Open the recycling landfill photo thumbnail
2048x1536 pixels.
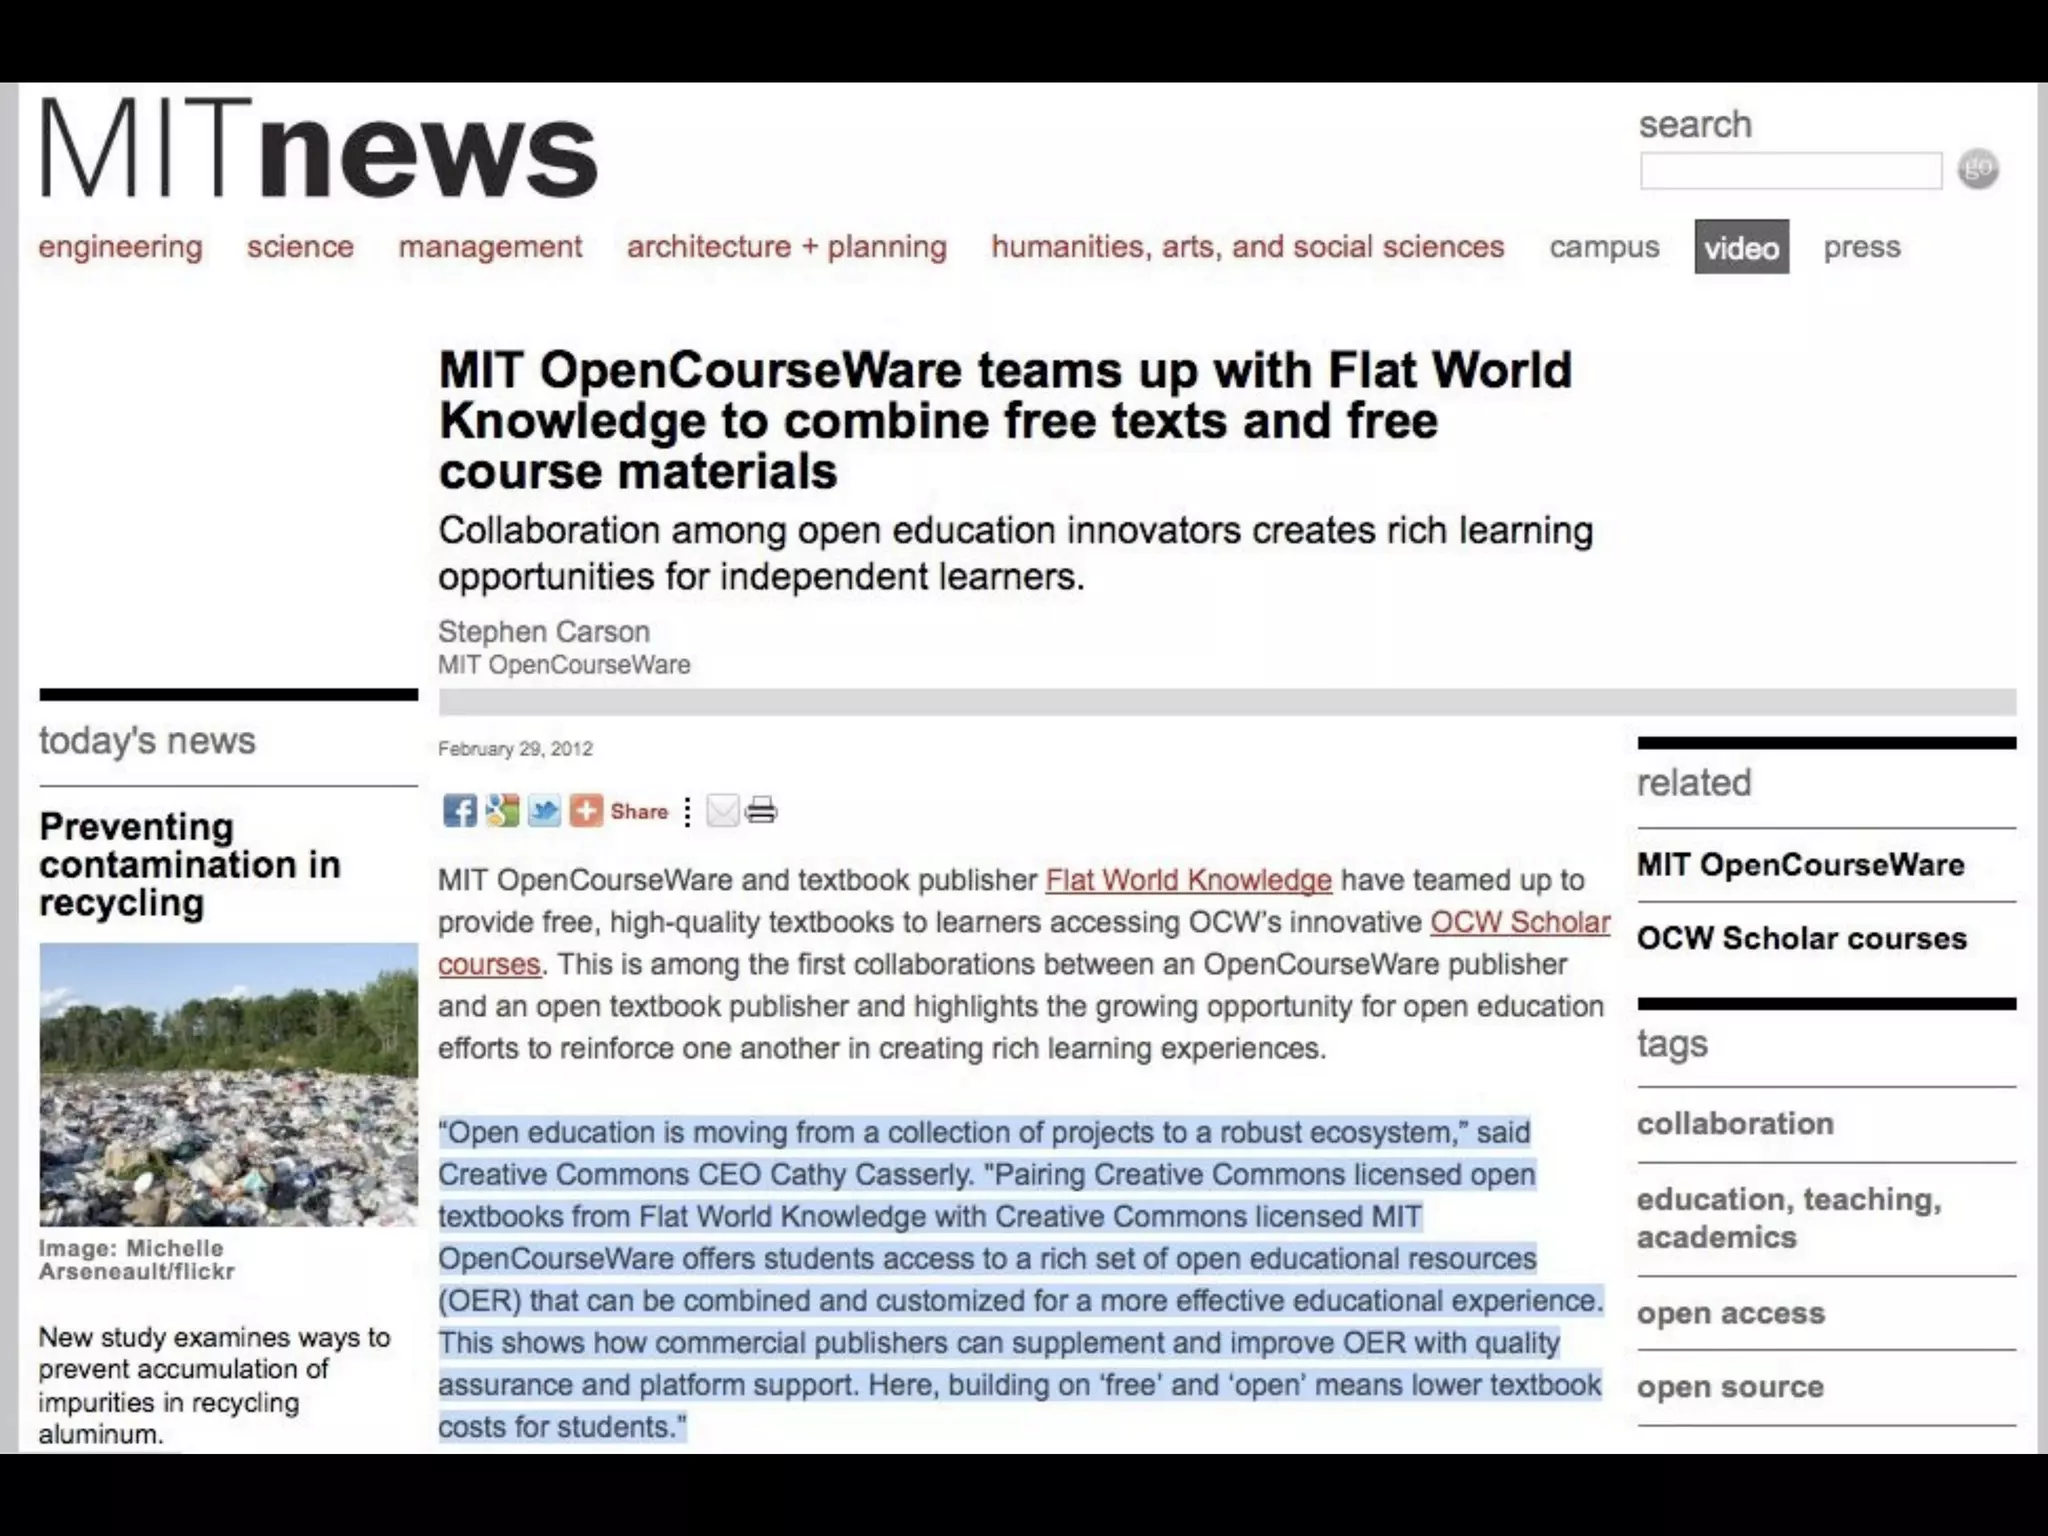click(228, 1084)
